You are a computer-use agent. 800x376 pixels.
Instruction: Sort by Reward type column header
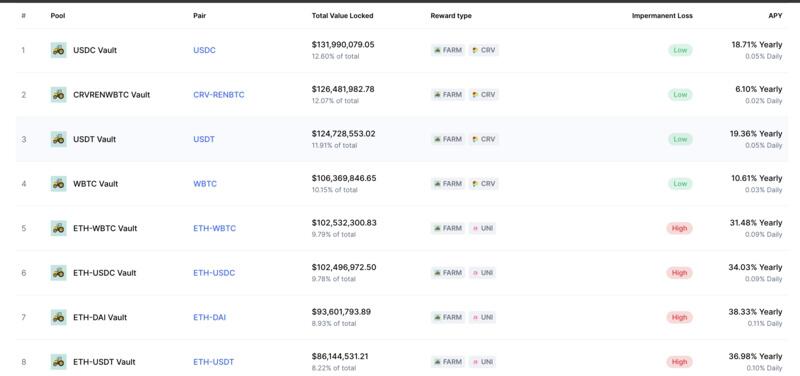point(451,16)
